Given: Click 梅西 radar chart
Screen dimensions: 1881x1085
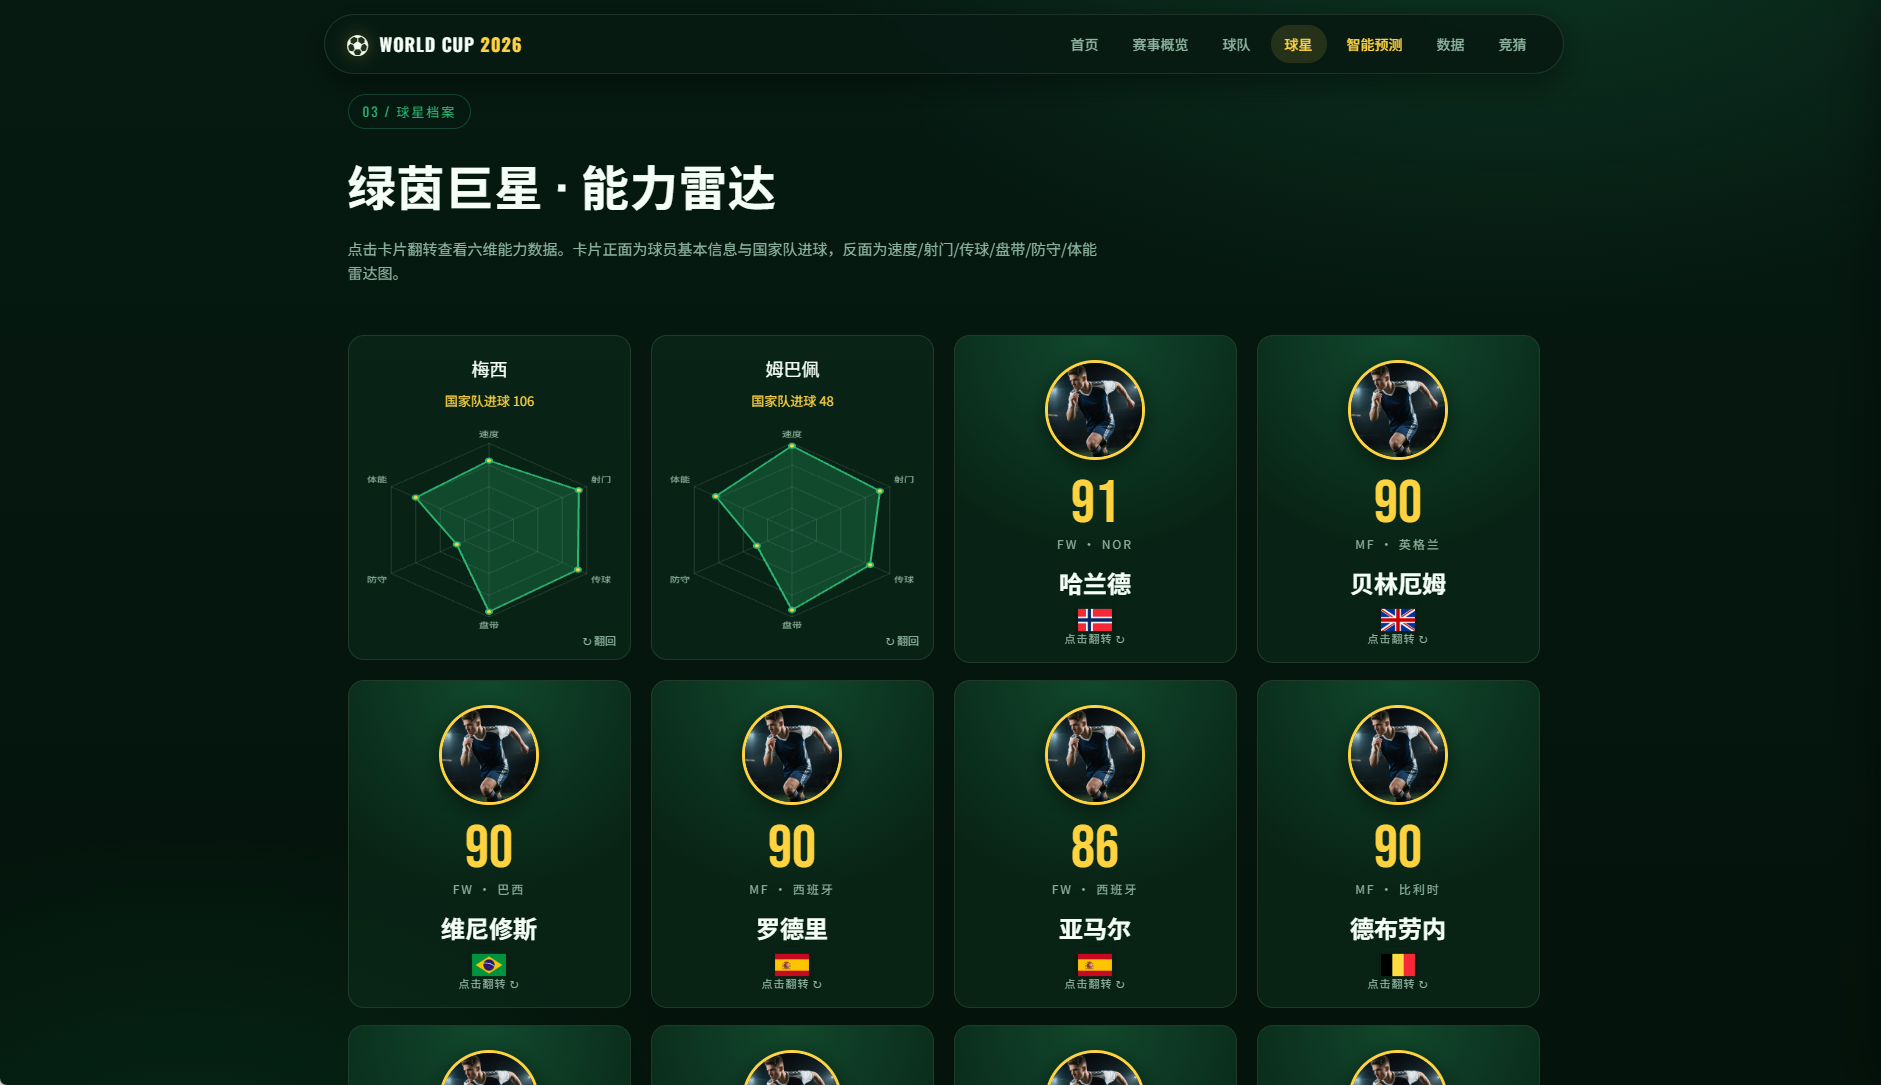Looking at the screenshot, I should point(489,530).
